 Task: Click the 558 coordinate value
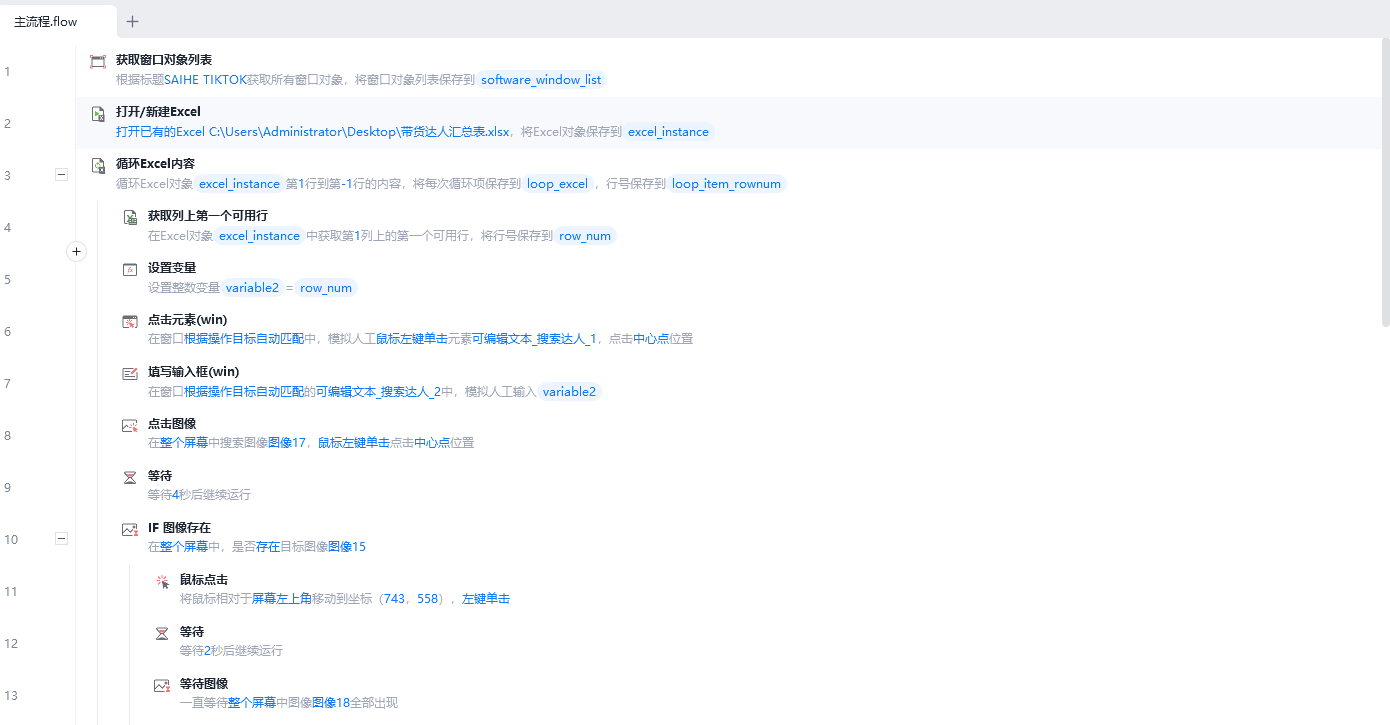coord(428,599)
